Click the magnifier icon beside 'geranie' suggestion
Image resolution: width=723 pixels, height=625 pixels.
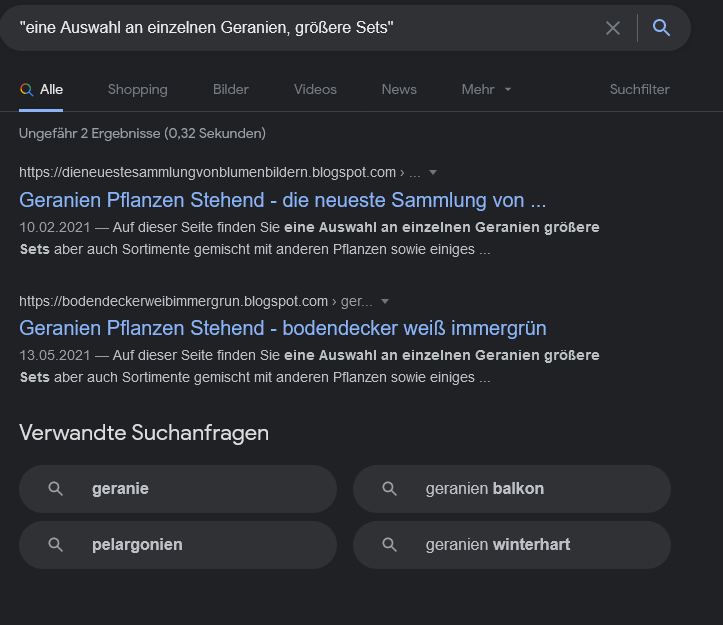click(56, 489)
